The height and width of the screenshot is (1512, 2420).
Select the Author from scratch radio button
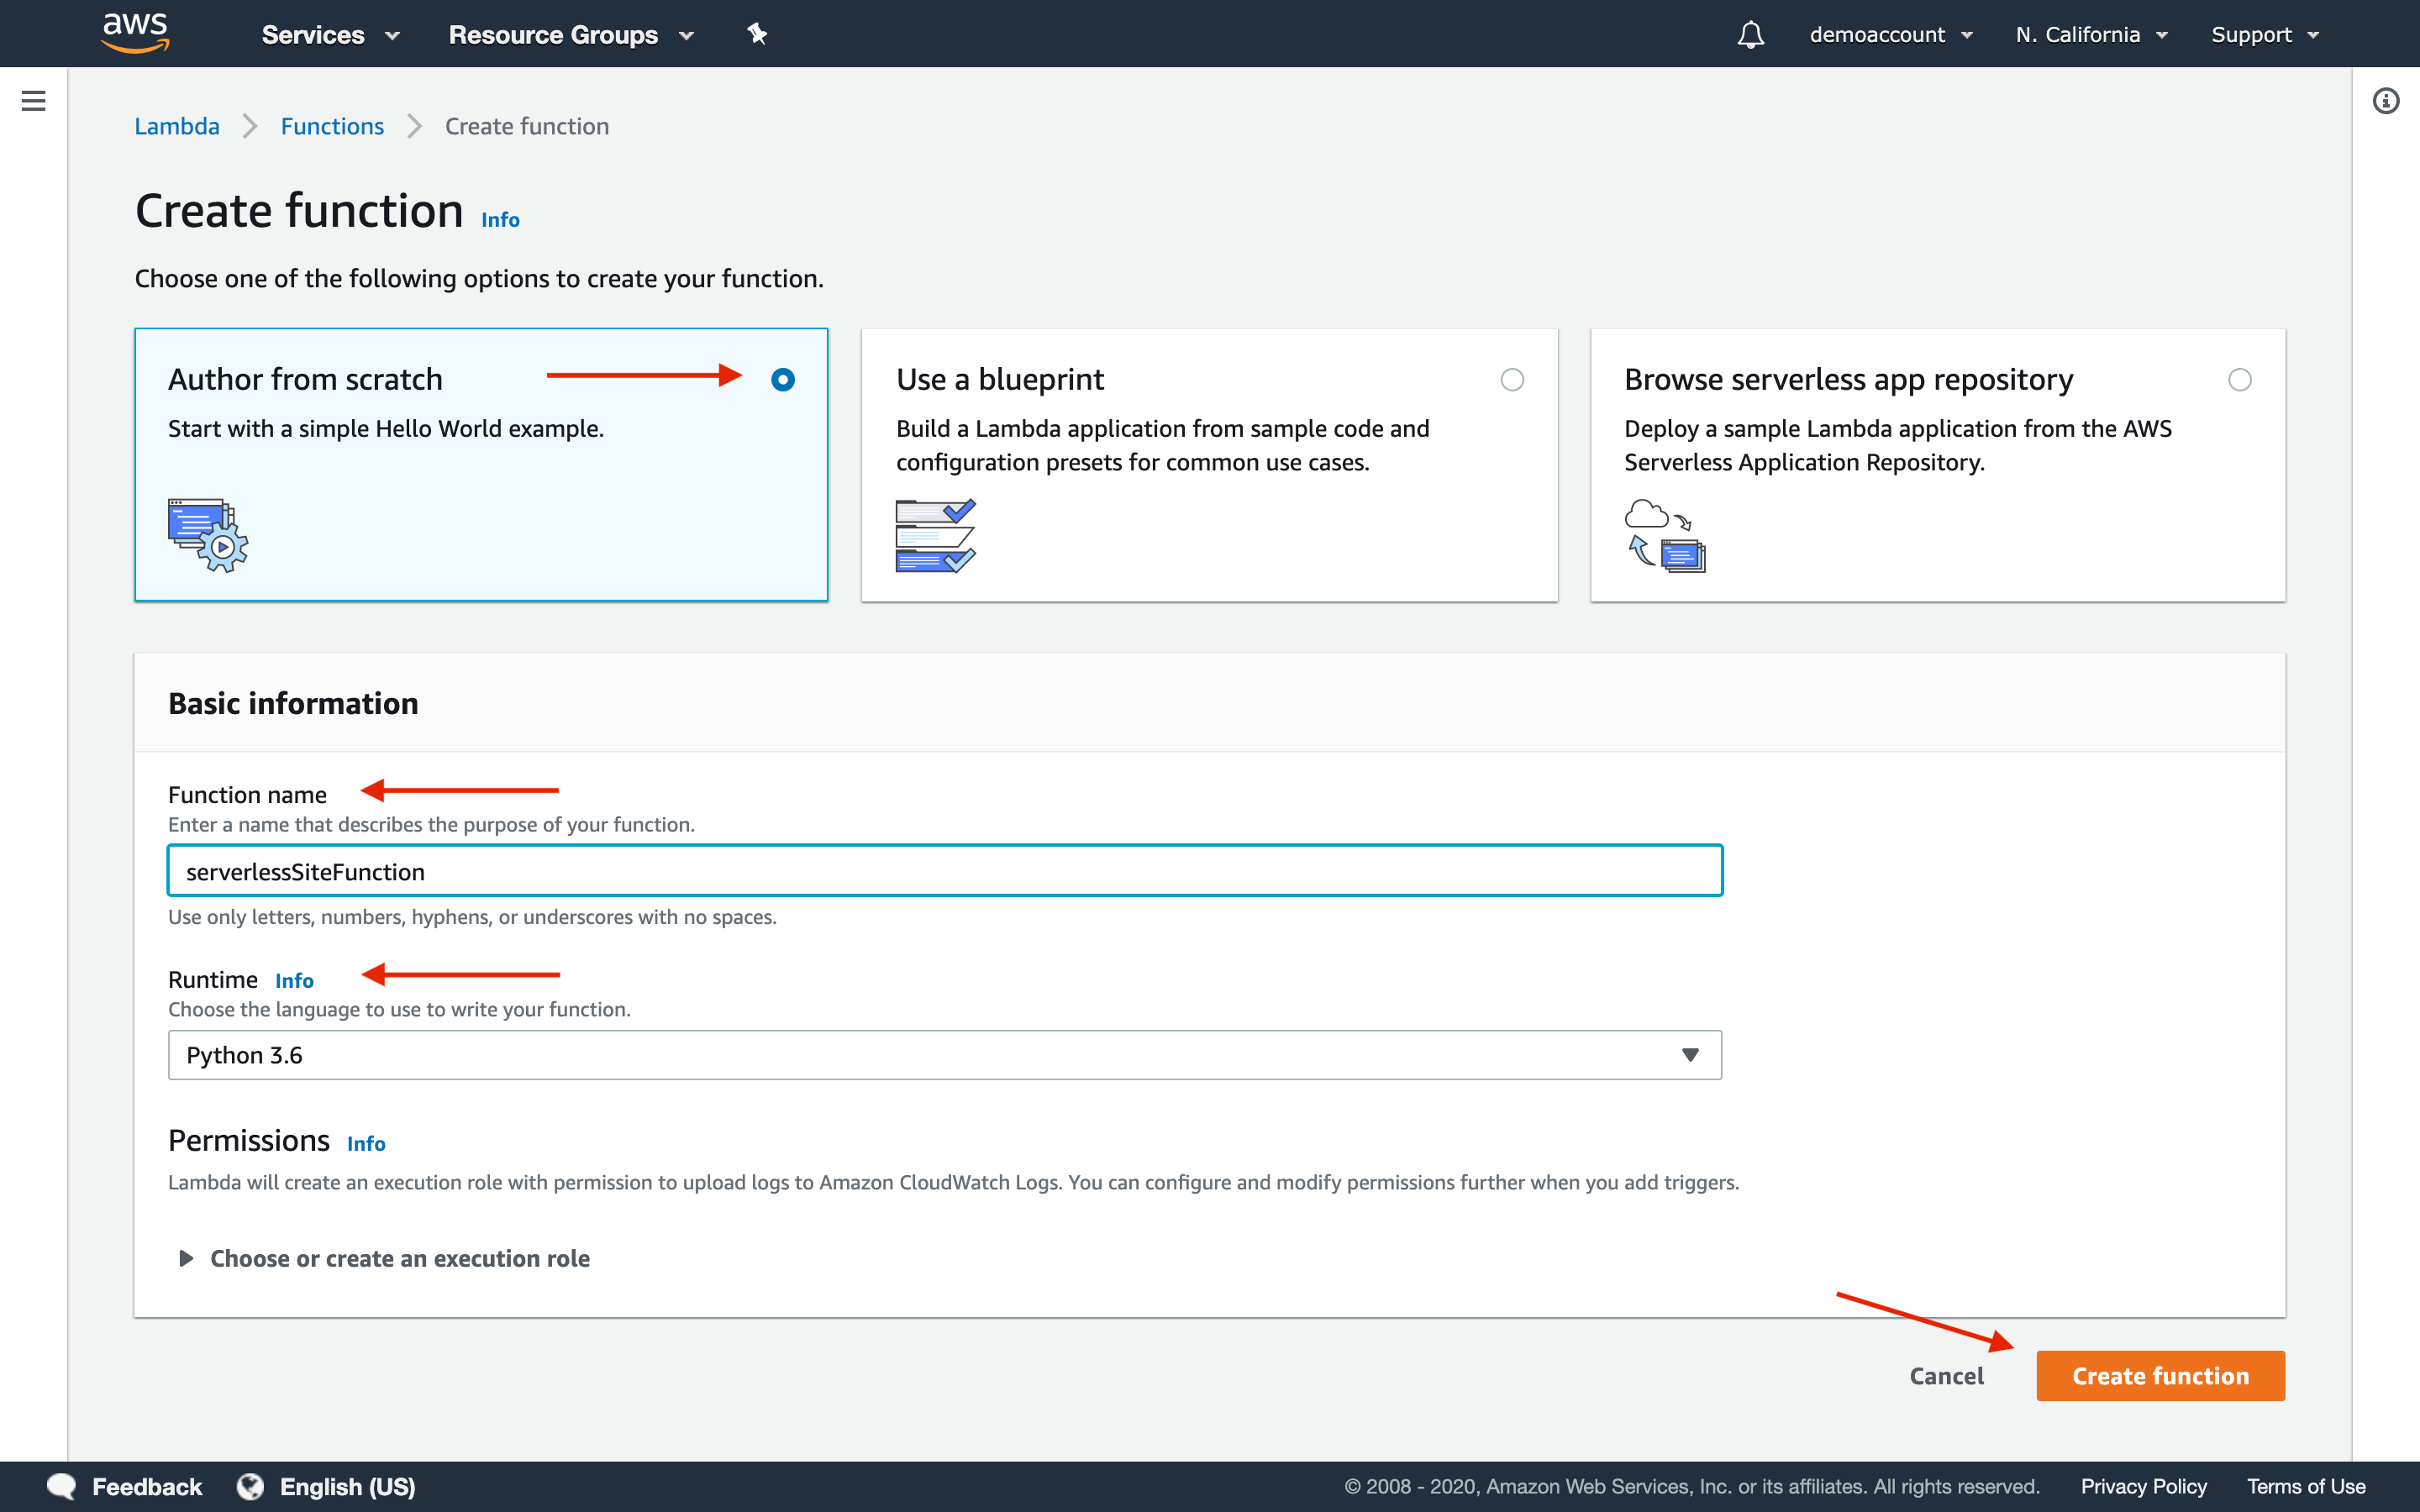(782, 380)
